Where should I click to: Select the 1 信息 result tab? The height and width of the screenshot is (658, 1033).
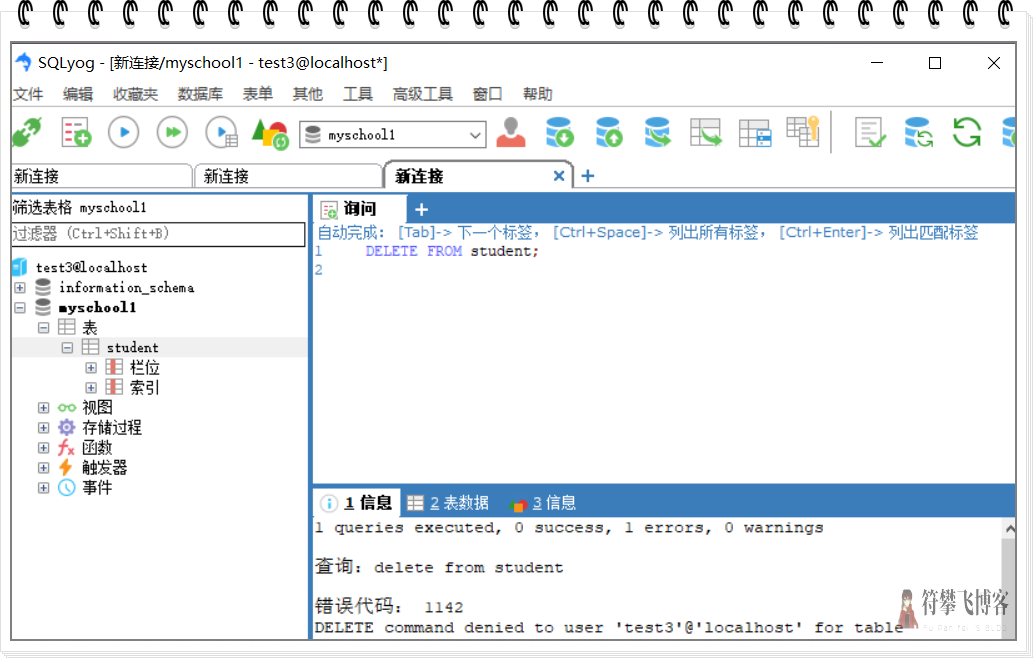(x=356, y=503)
